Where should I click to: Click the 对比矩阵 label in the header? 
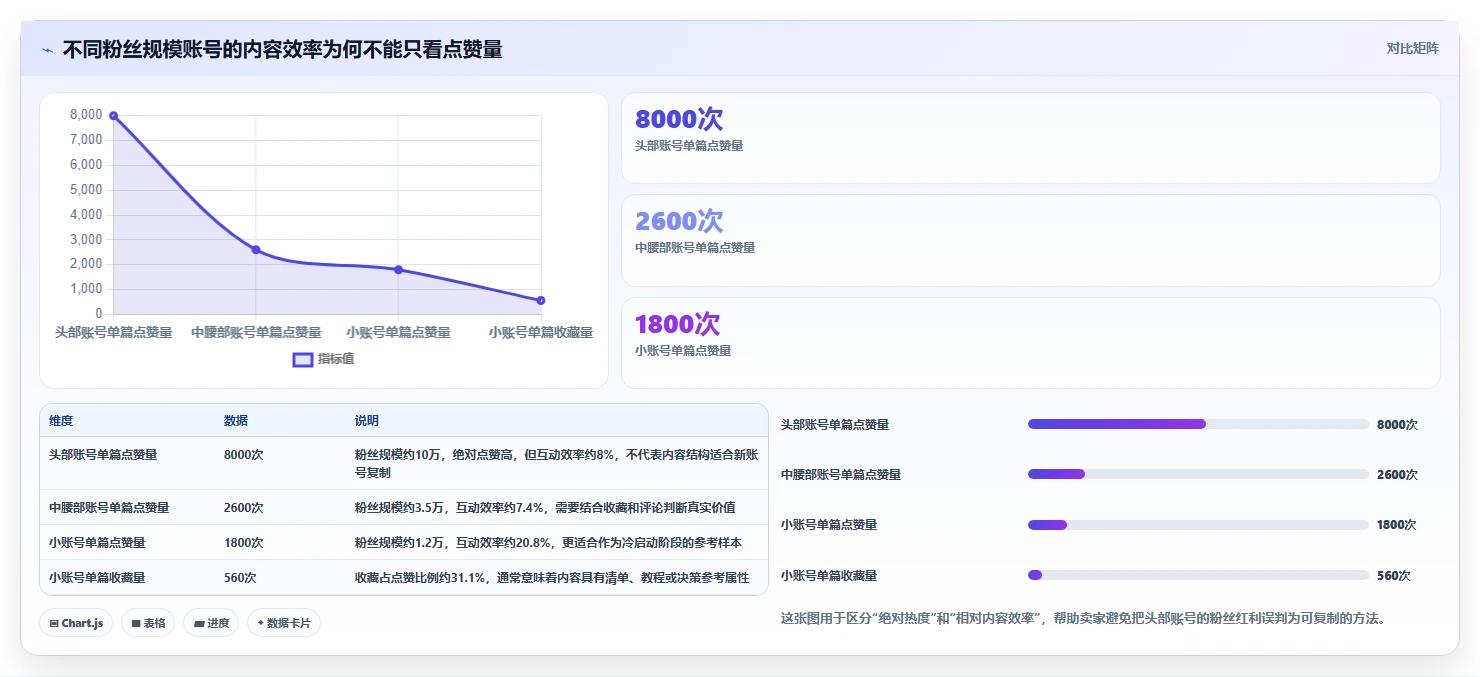pyautogui.click(x=1412, y=48)
